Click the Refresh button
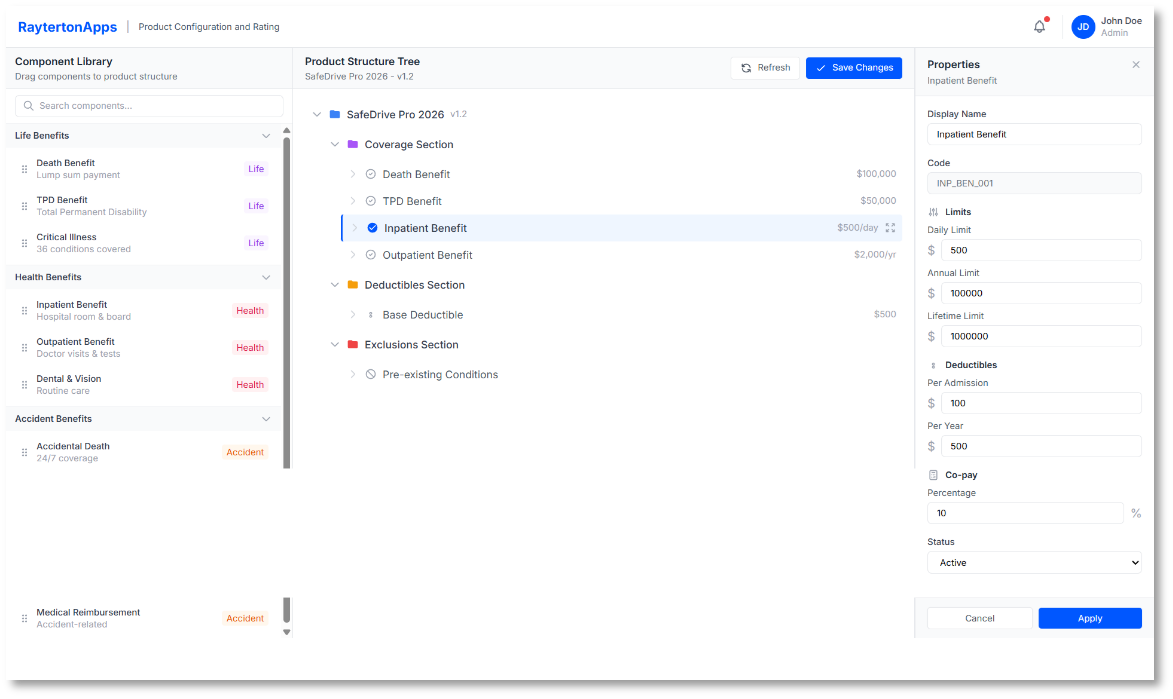The image size is (1173, 699). click(766, 67)
